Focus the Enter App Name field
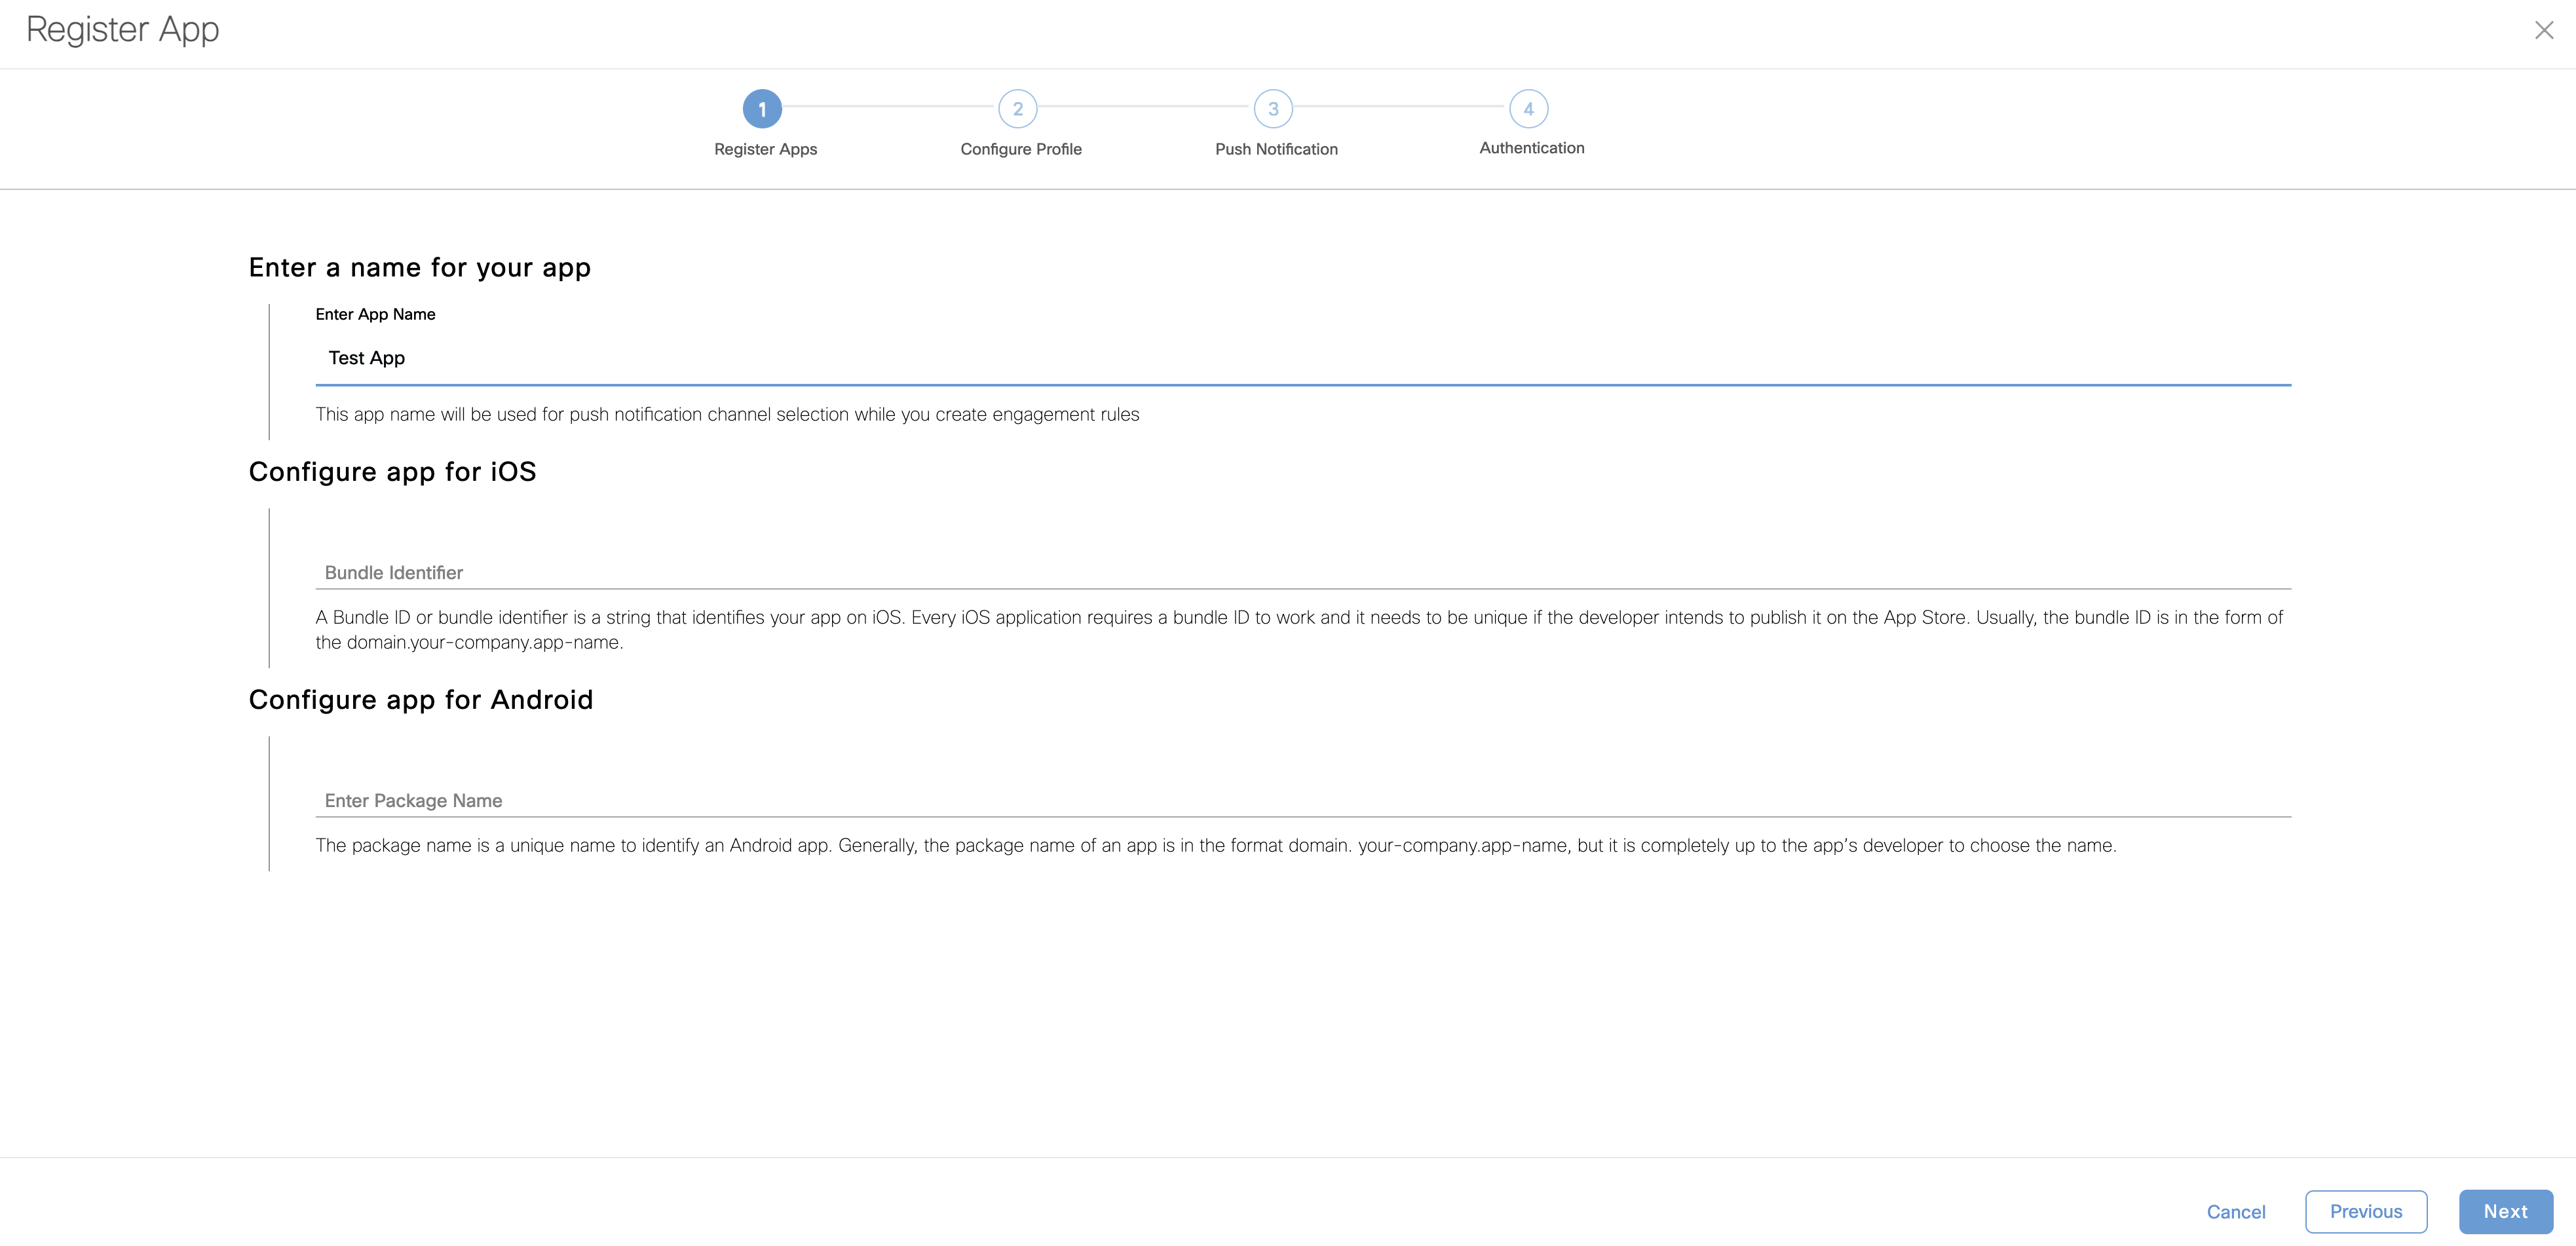This screenshot has width=2576, height=1246. pyautogui.click(x=1302, y=359)
